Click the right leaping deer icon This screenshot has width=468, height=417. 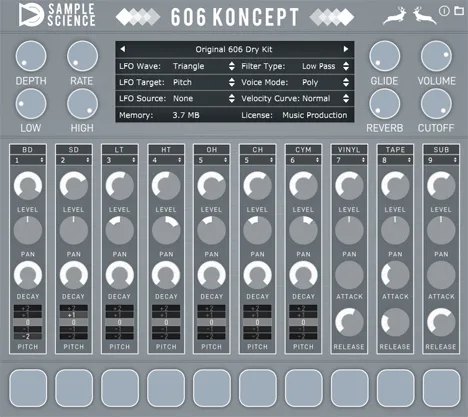(x=424, y=16)
